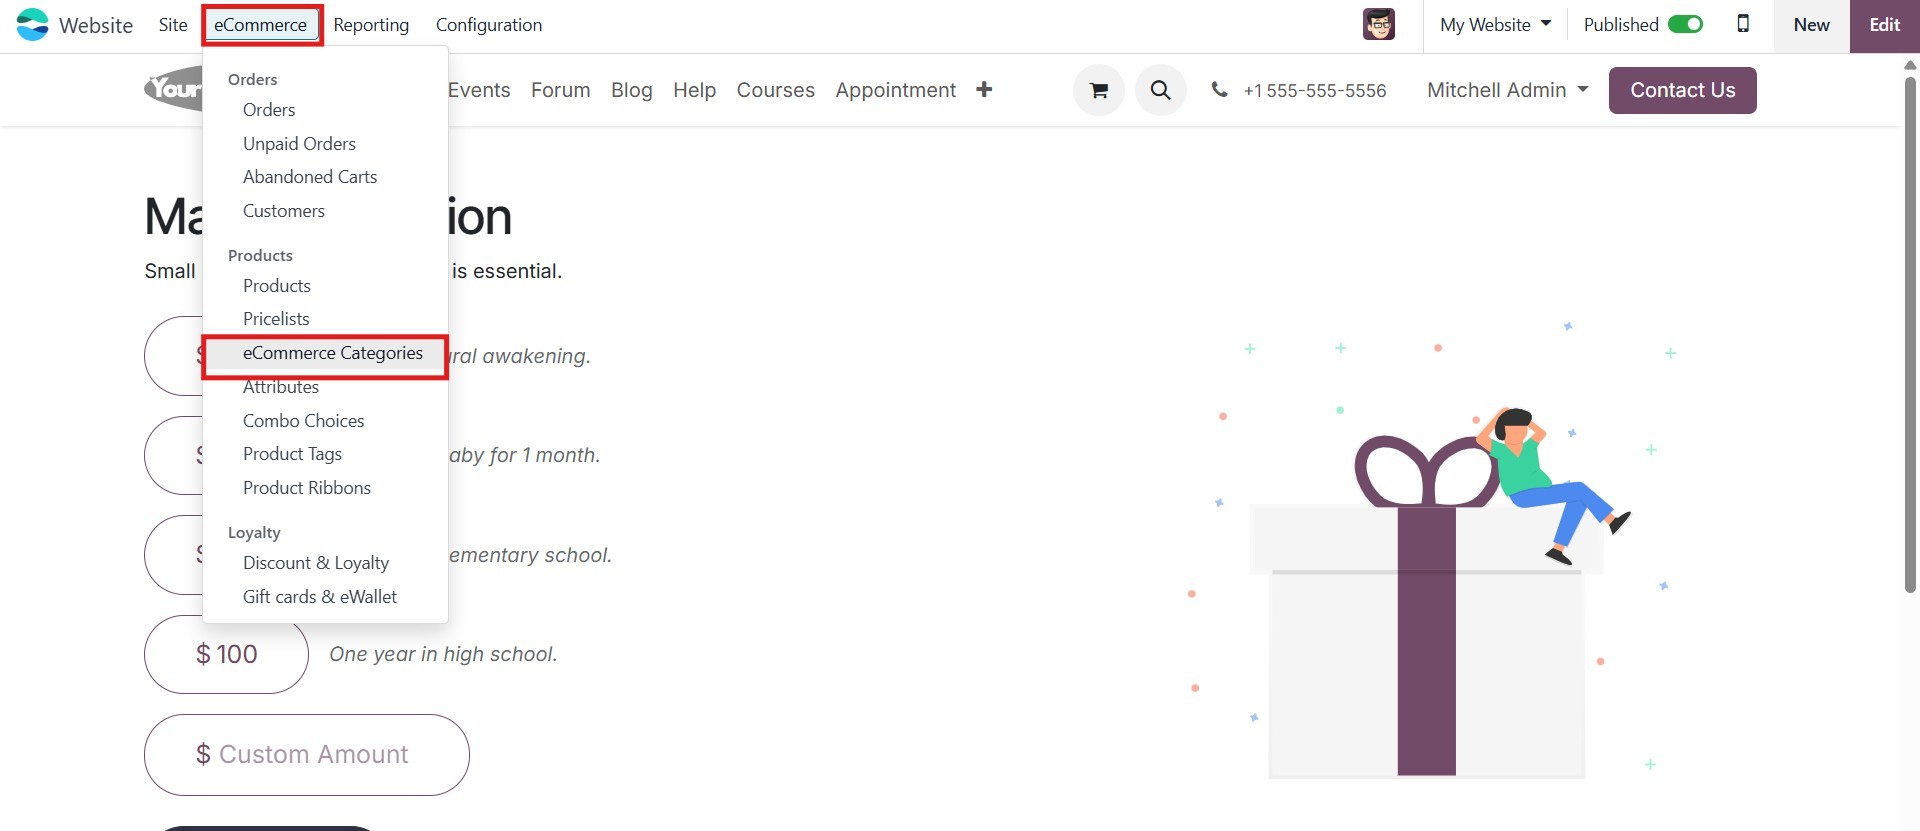Toggle the Published switch
Screen dimensions: 1920x831
pos(1685,25)
